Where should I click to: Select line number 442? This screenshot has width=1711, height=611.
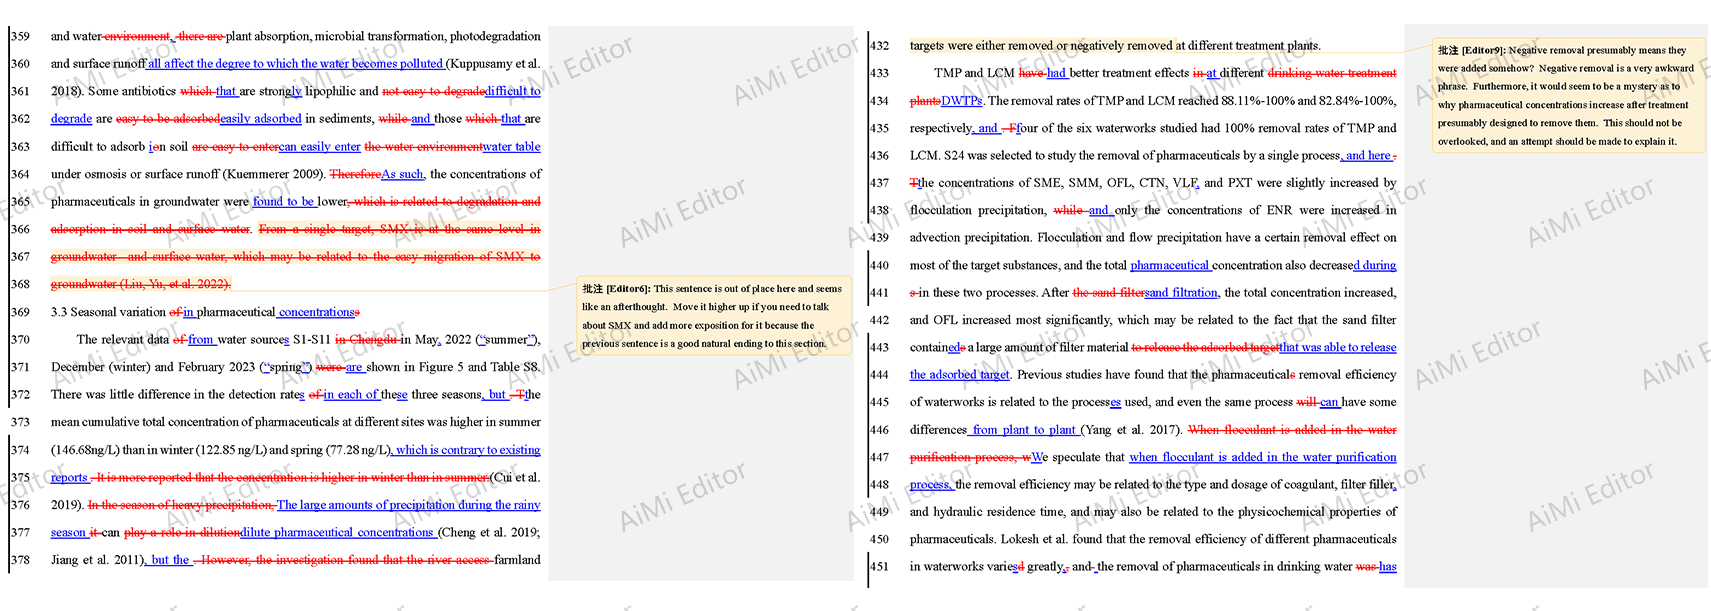(x=880, y=320)
